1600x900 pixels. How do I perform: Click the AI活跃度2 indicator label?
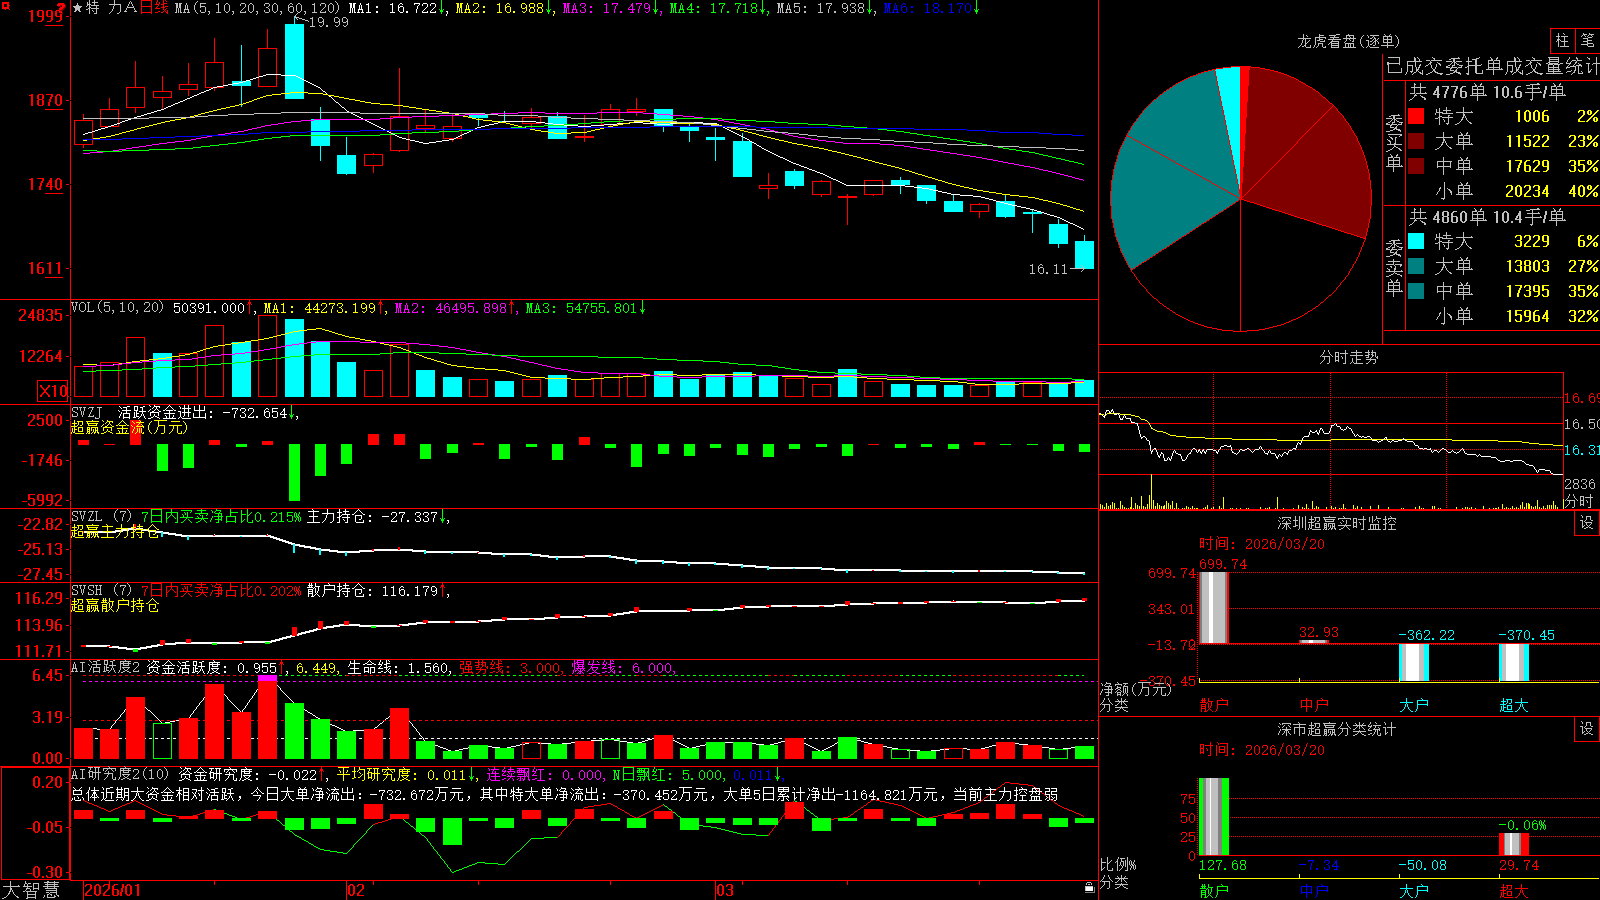[x=106, y=668]
